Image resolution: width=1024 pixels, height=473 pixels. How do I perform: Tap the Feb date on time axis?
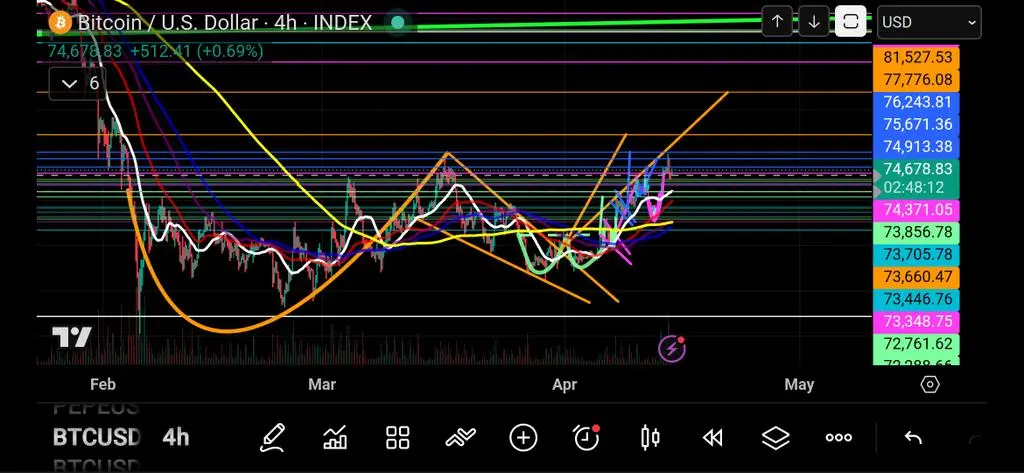[x=103, y=385]
